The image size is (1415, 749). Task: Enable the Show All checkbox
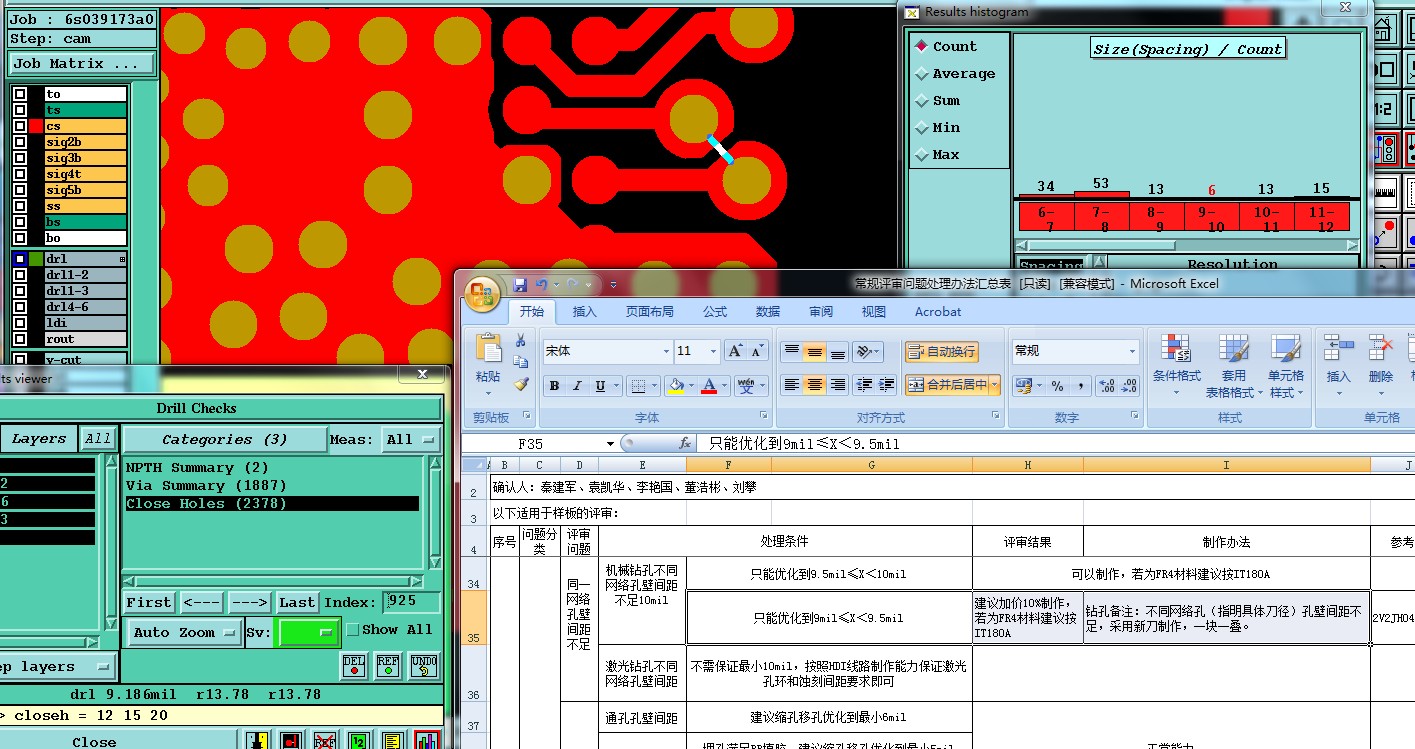pos(352,630)
